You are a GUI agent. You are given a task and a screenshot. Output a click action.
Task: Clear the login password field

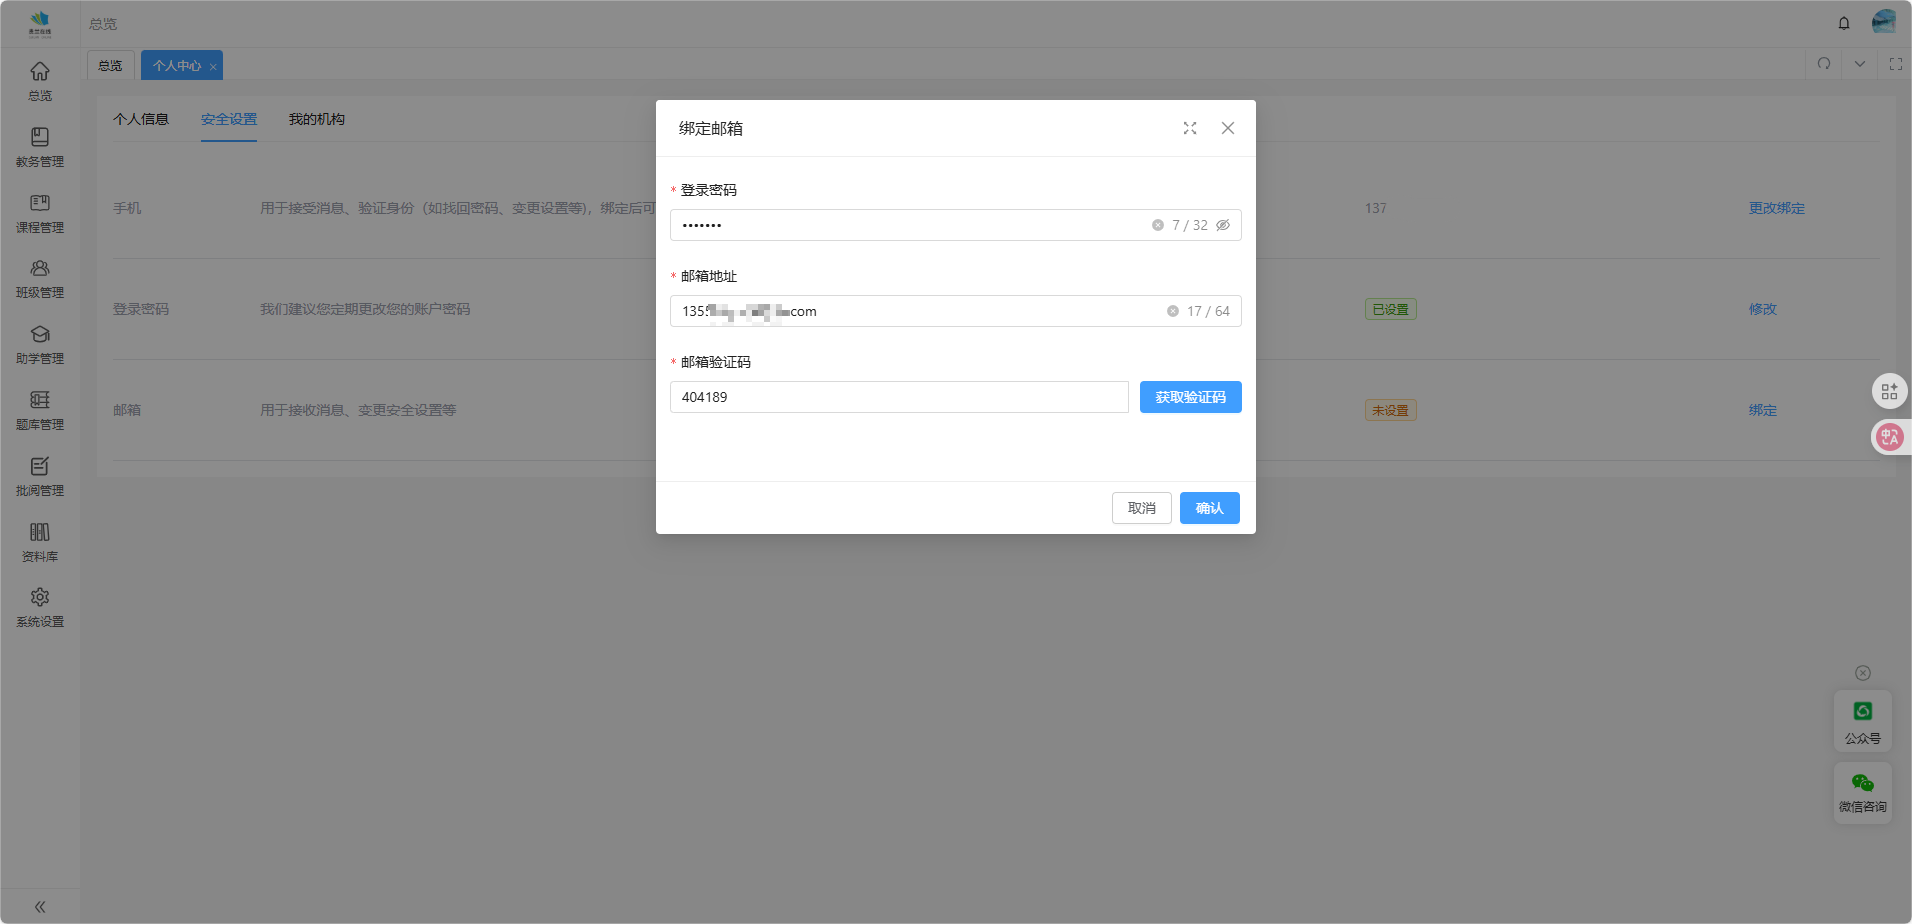[x=1157, y=225]
